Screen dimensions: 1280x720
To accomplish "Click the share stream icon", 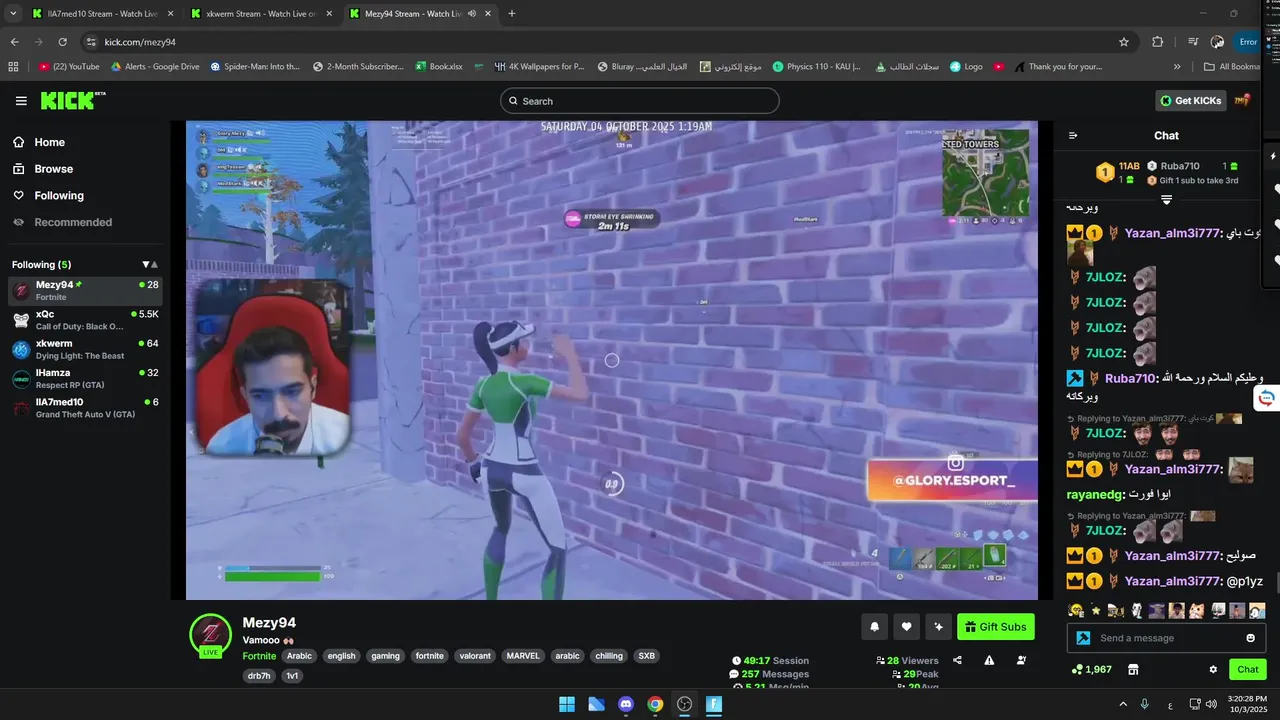I will pos(958,660).
